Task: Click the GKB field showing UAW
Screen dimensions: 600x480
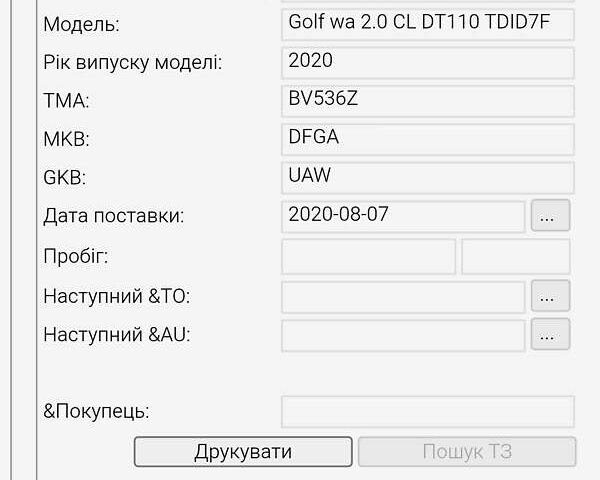Action: pos(428,177)
